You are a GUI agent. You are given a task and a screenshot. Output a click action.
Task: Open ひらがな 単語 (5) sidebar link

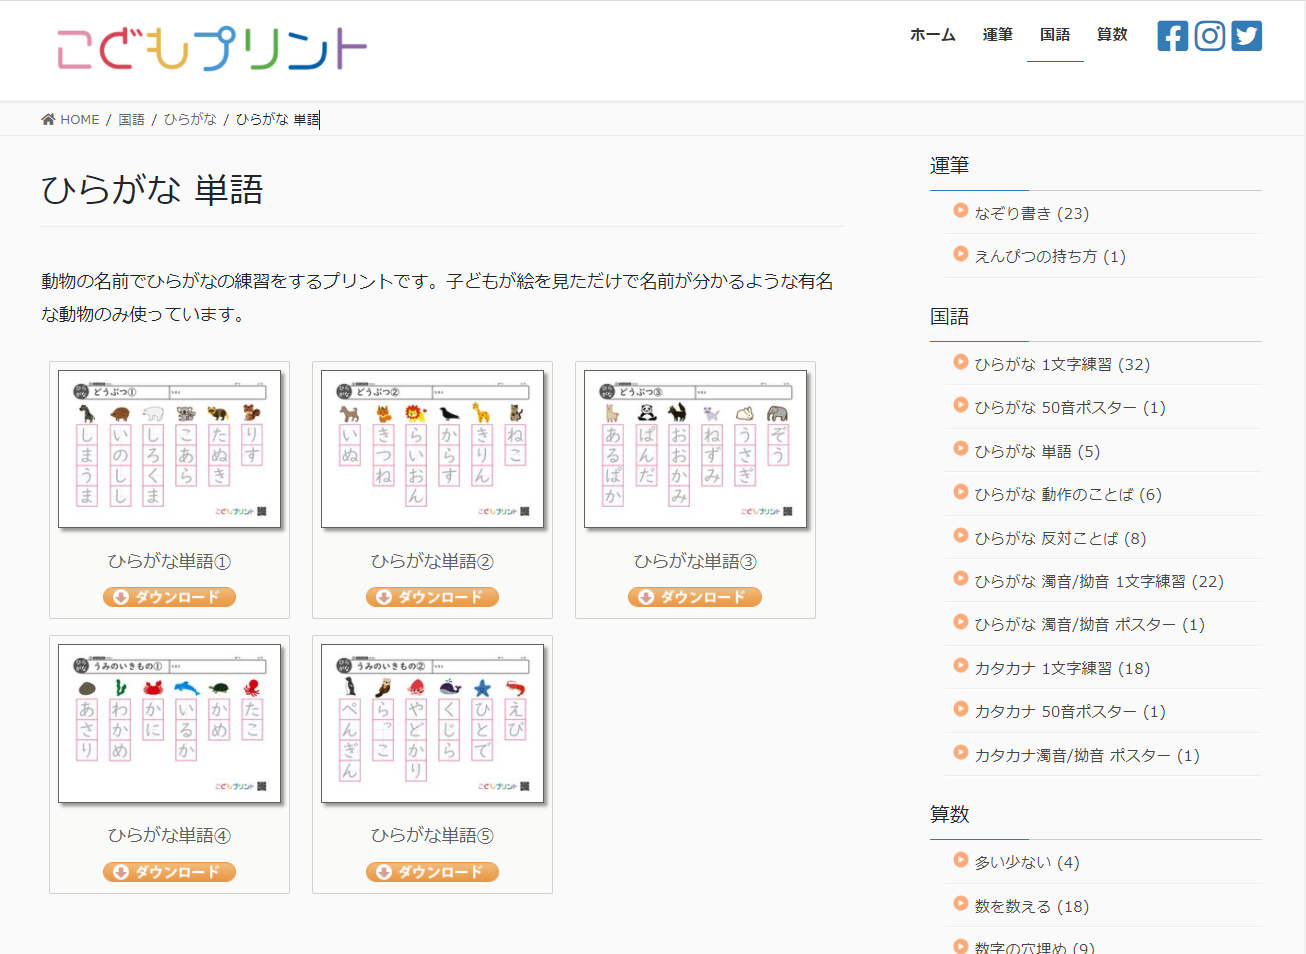[1037, 452]
